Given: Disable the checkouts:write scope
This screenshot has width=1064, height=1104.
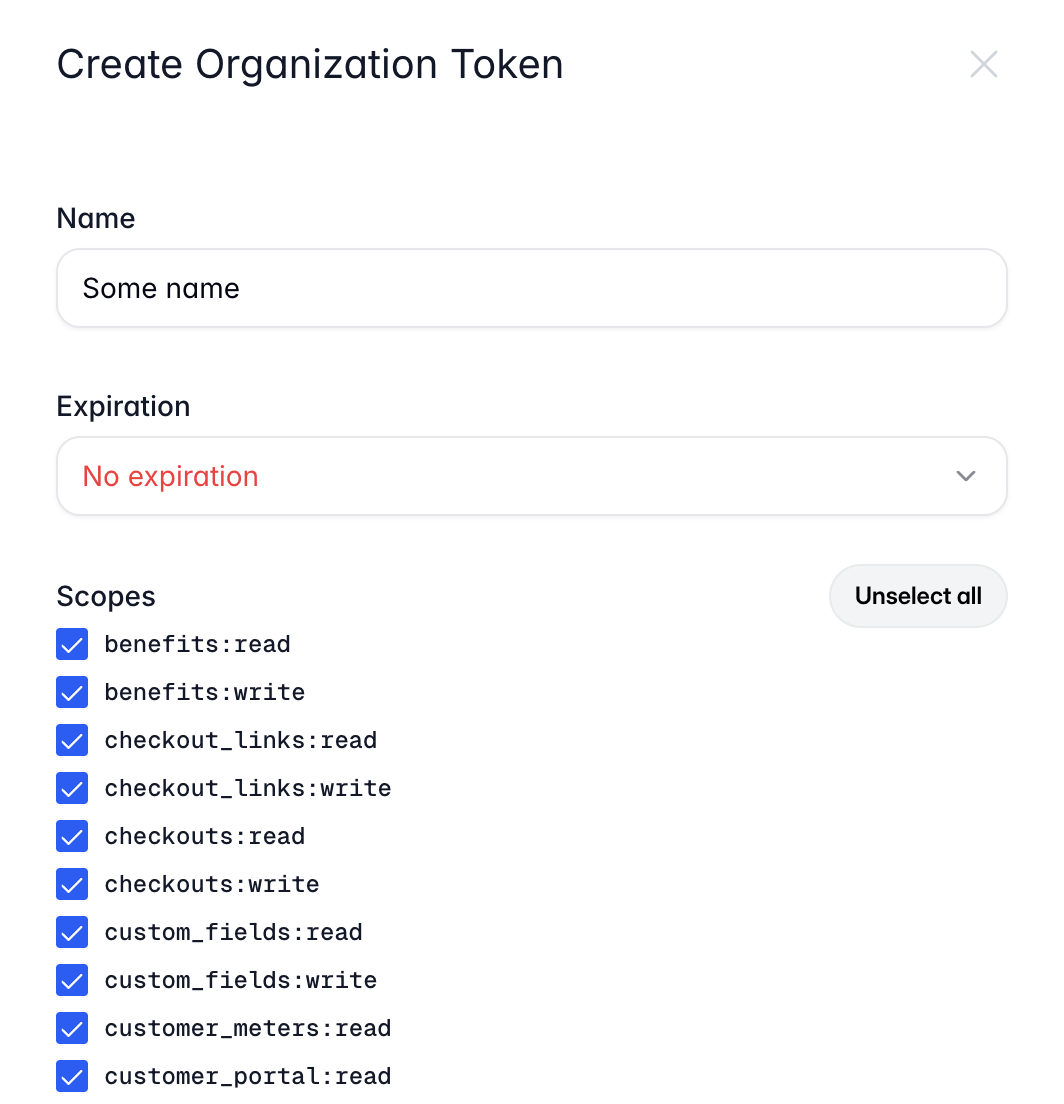Looking at the screenshot, I should tap(72, 884).
